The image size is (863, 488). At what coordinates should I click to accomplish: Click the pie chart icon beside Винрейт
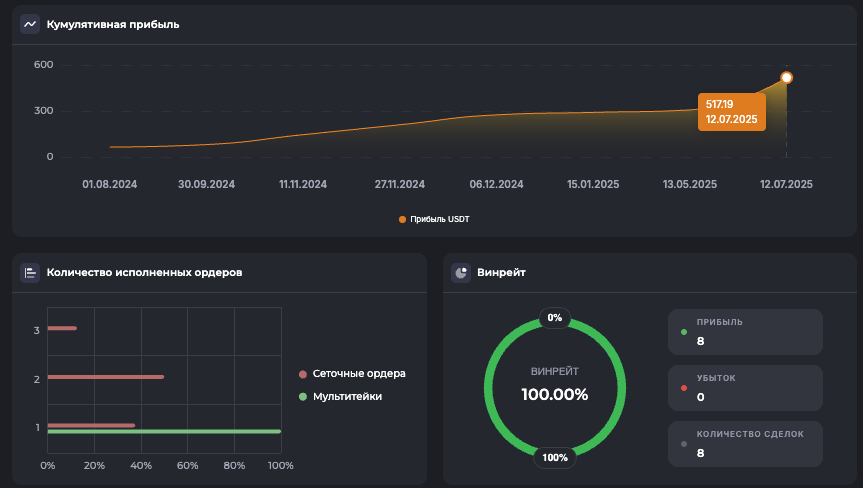click(x=461, y=272)
